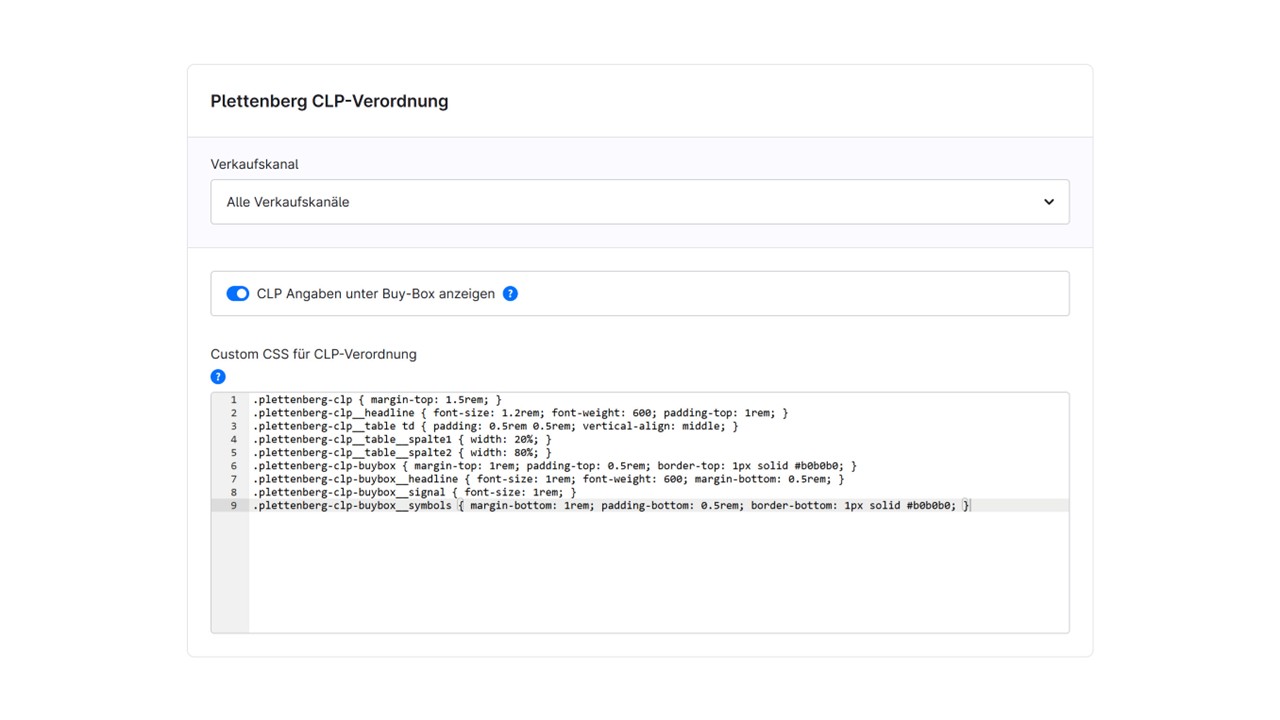Click the CLP Angaben unter Buy-Box anzeigen label
1280x720 pixels.
click(376, 294)
